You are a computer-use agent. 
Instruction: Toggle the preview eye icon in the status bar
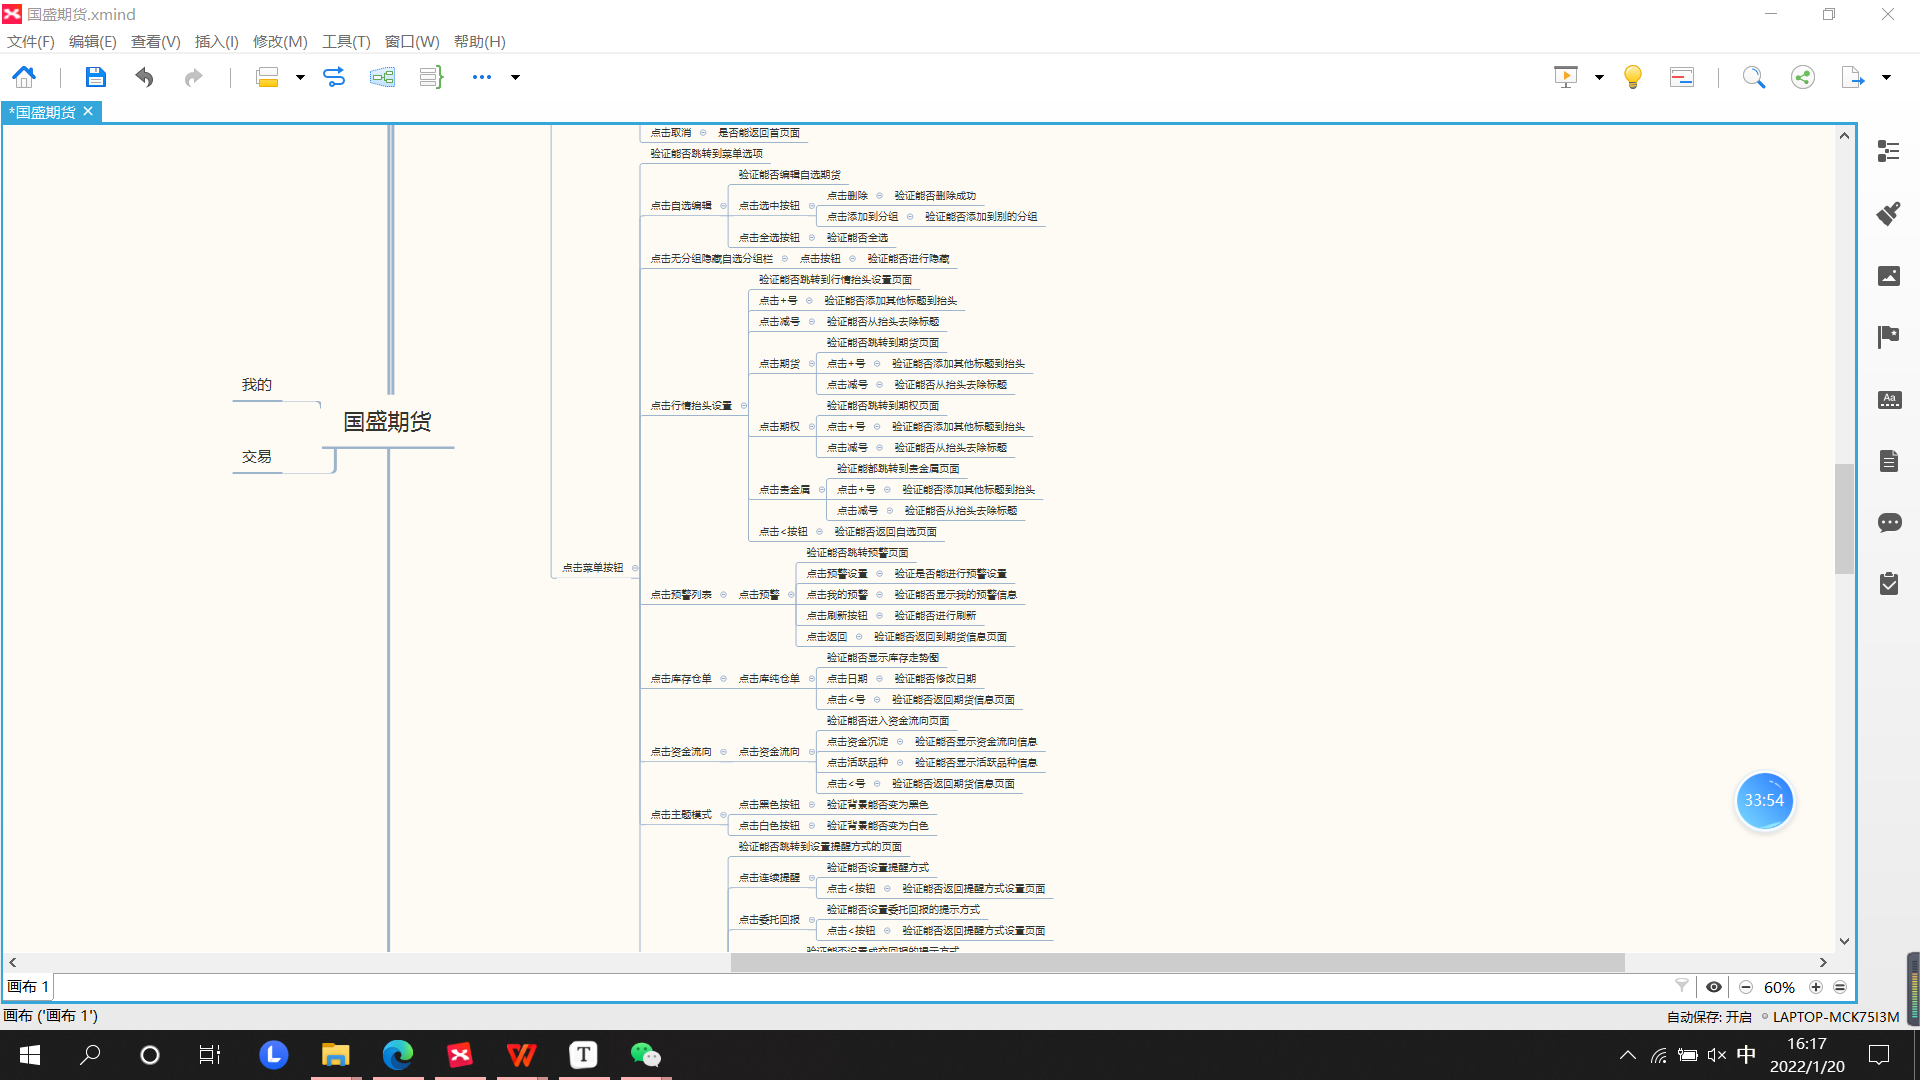coord(1714,987)
